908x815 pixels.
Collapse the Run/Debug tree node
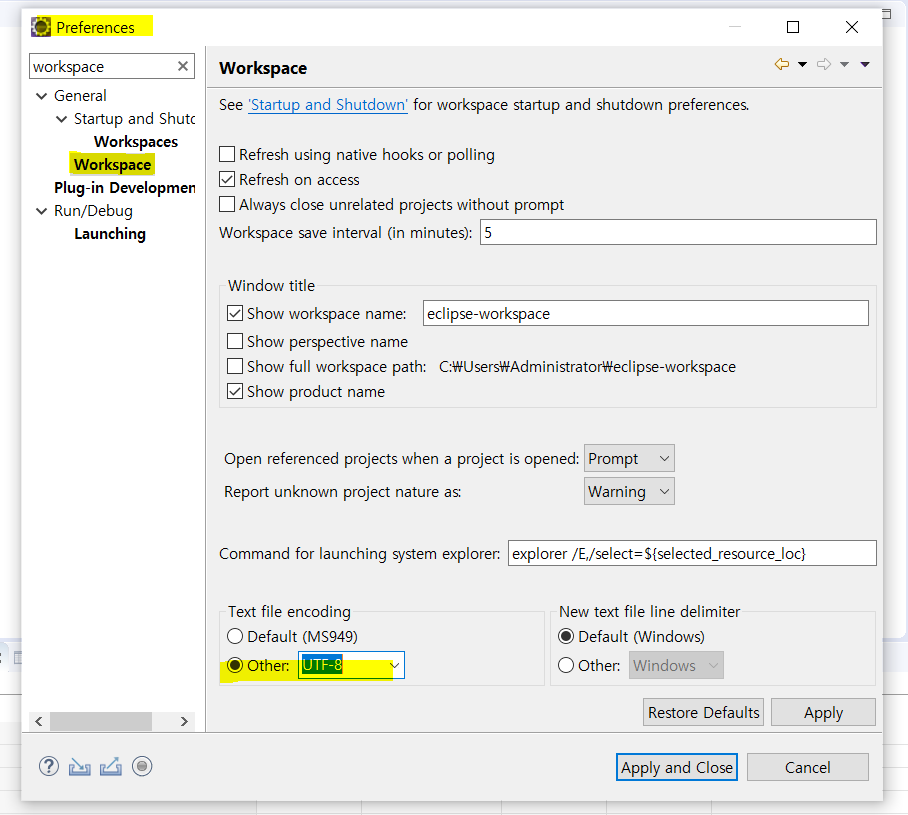[42, 211]
